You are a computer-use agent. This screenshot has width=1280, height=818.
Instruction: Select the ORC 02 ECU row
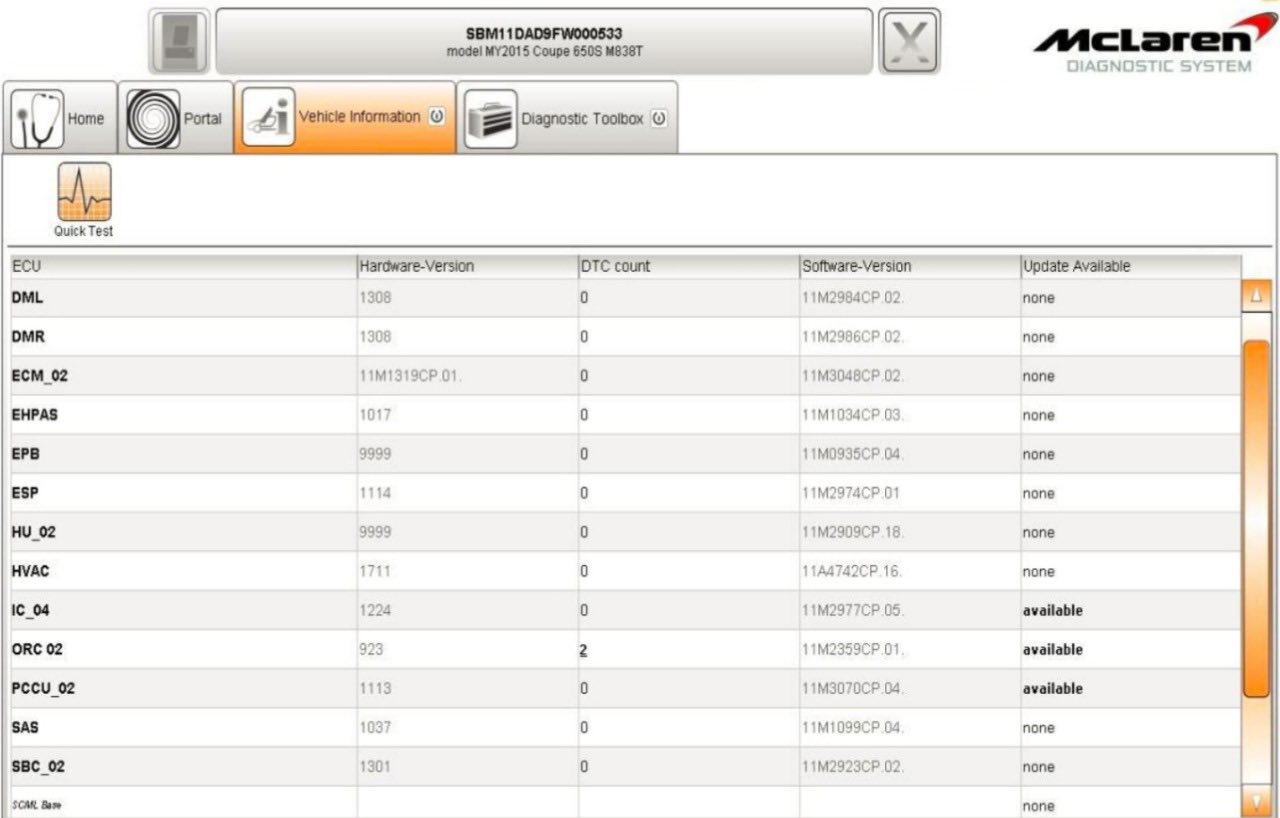(x=625, y=649)
